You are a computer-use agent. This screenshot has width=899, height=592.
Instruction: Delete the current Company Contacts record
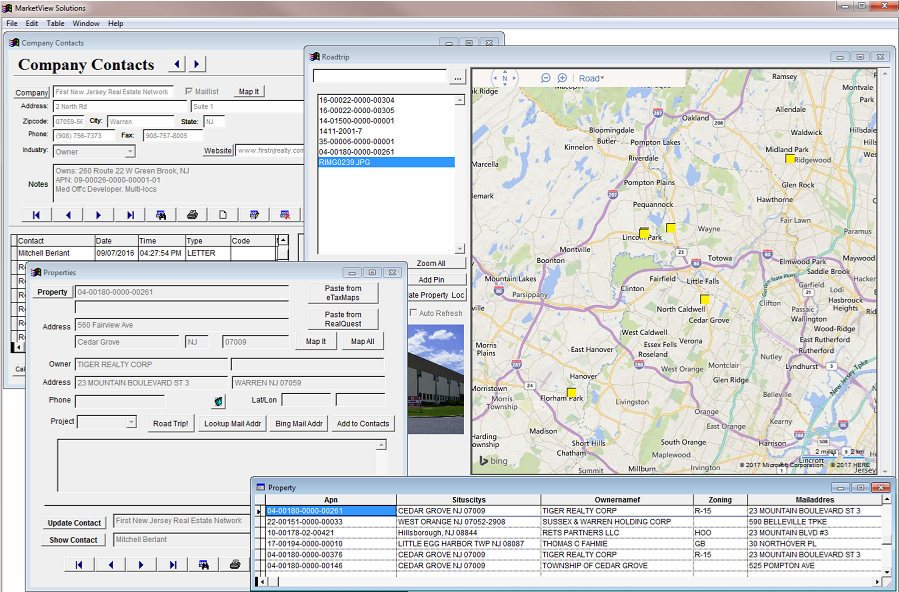coord(285,215)
